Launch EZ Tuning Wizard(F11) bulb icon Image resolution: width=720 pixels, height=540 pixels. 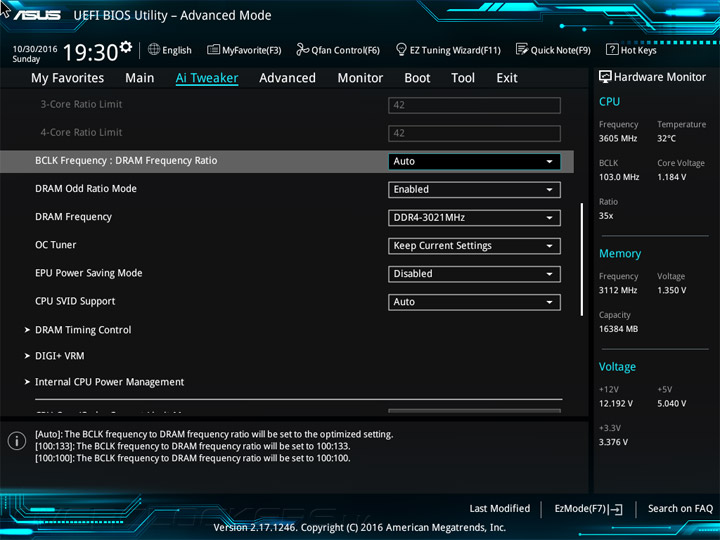(x=401, y=50)
